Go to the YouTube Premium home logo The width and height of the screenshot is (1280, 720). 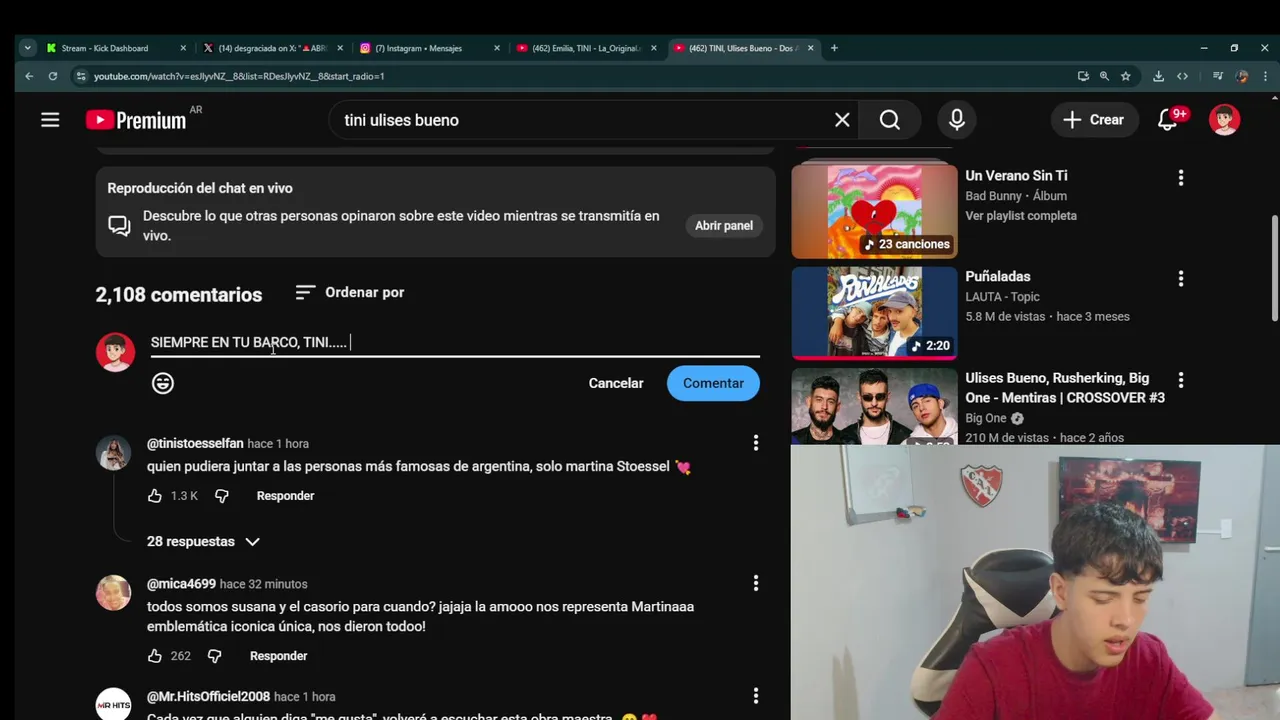(136, 120)
